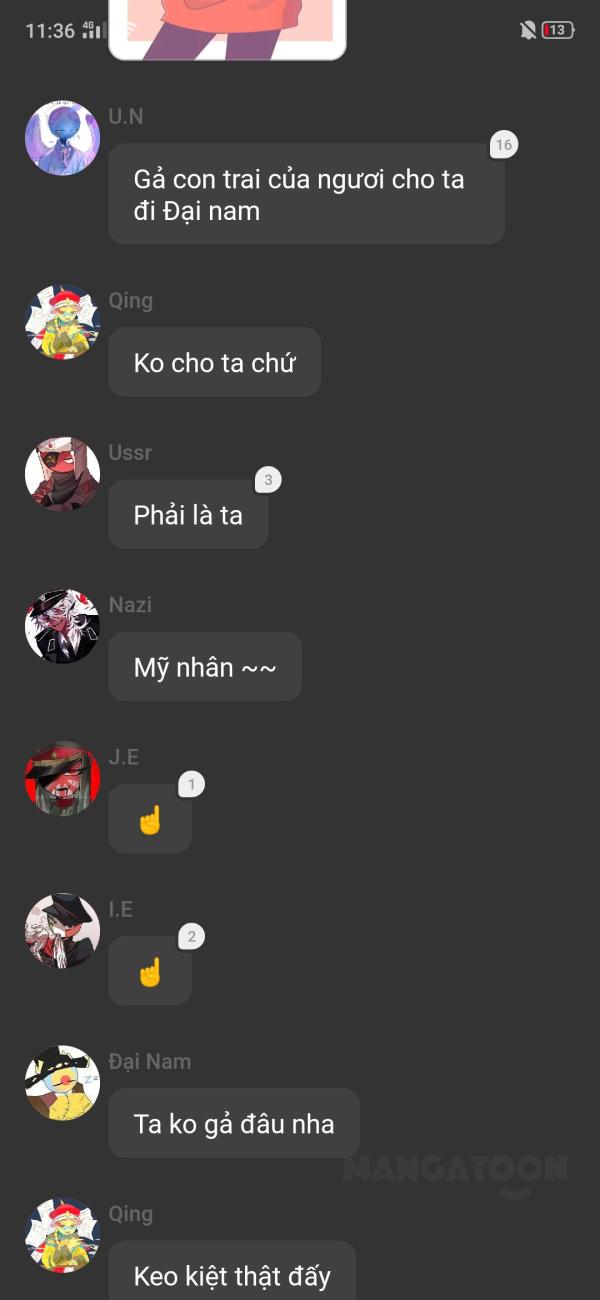Viewport: 600px width, 1300px height.
Task: Tap the comment count badge on I.E's message
Action: 192,937
